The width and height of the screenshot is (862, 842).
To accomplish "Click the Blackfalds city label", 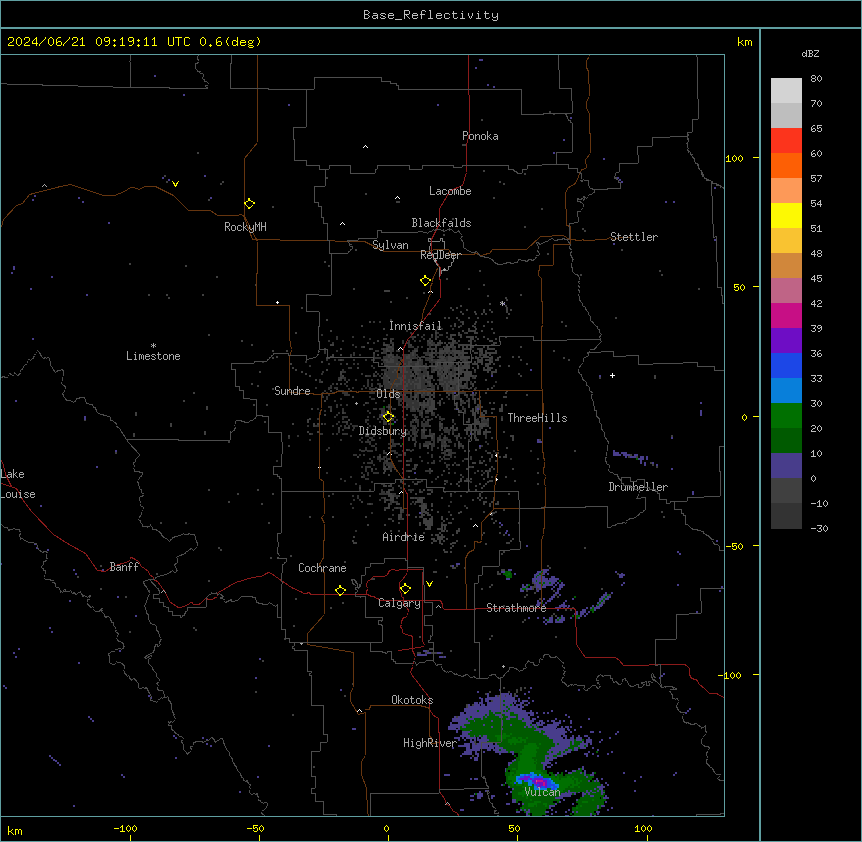I will [441, 223].
